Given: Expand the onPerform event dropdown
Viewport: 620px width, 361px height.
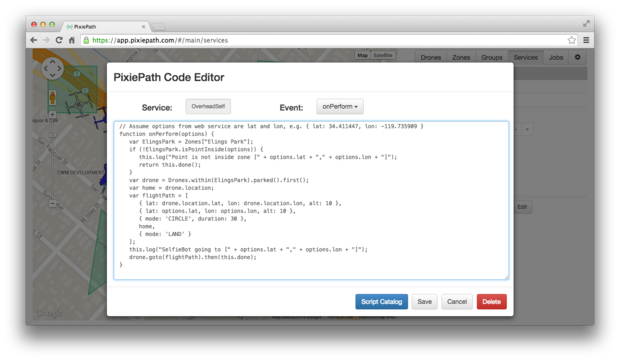Looking at the screenshot, I should [340, 107].
